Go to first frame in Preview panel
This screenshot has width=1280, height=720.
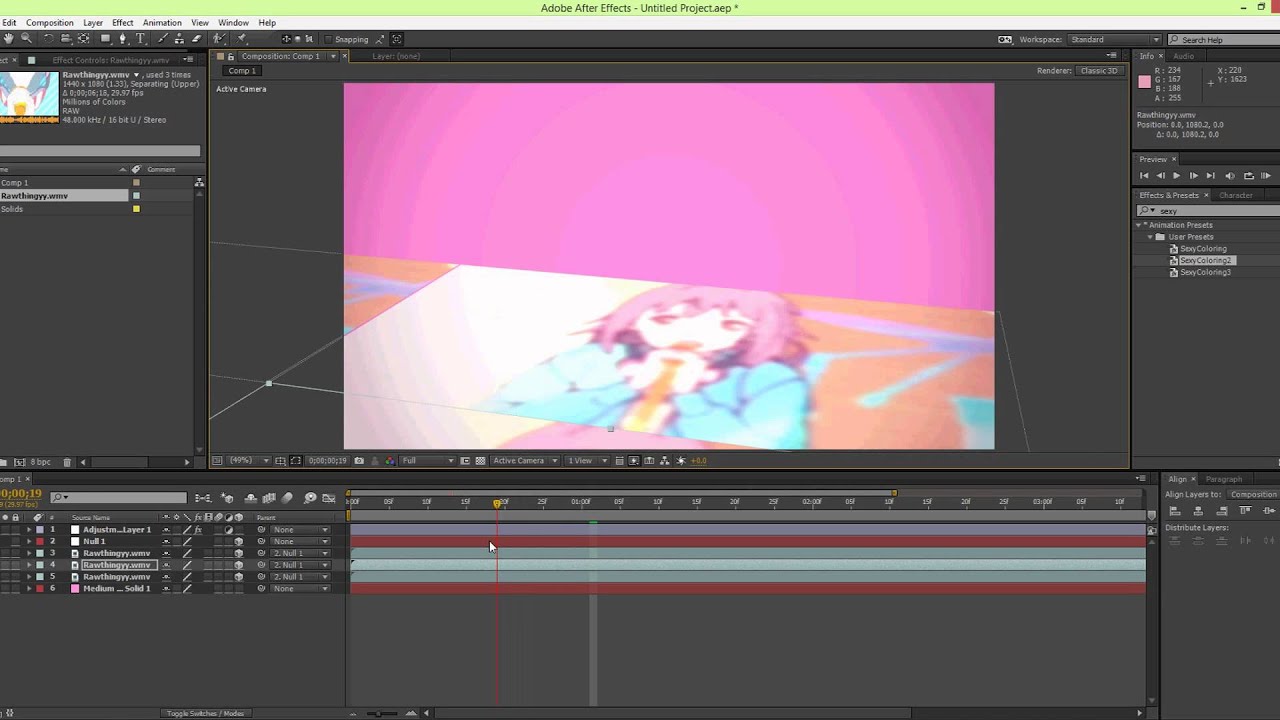[x=1144, y=176]
